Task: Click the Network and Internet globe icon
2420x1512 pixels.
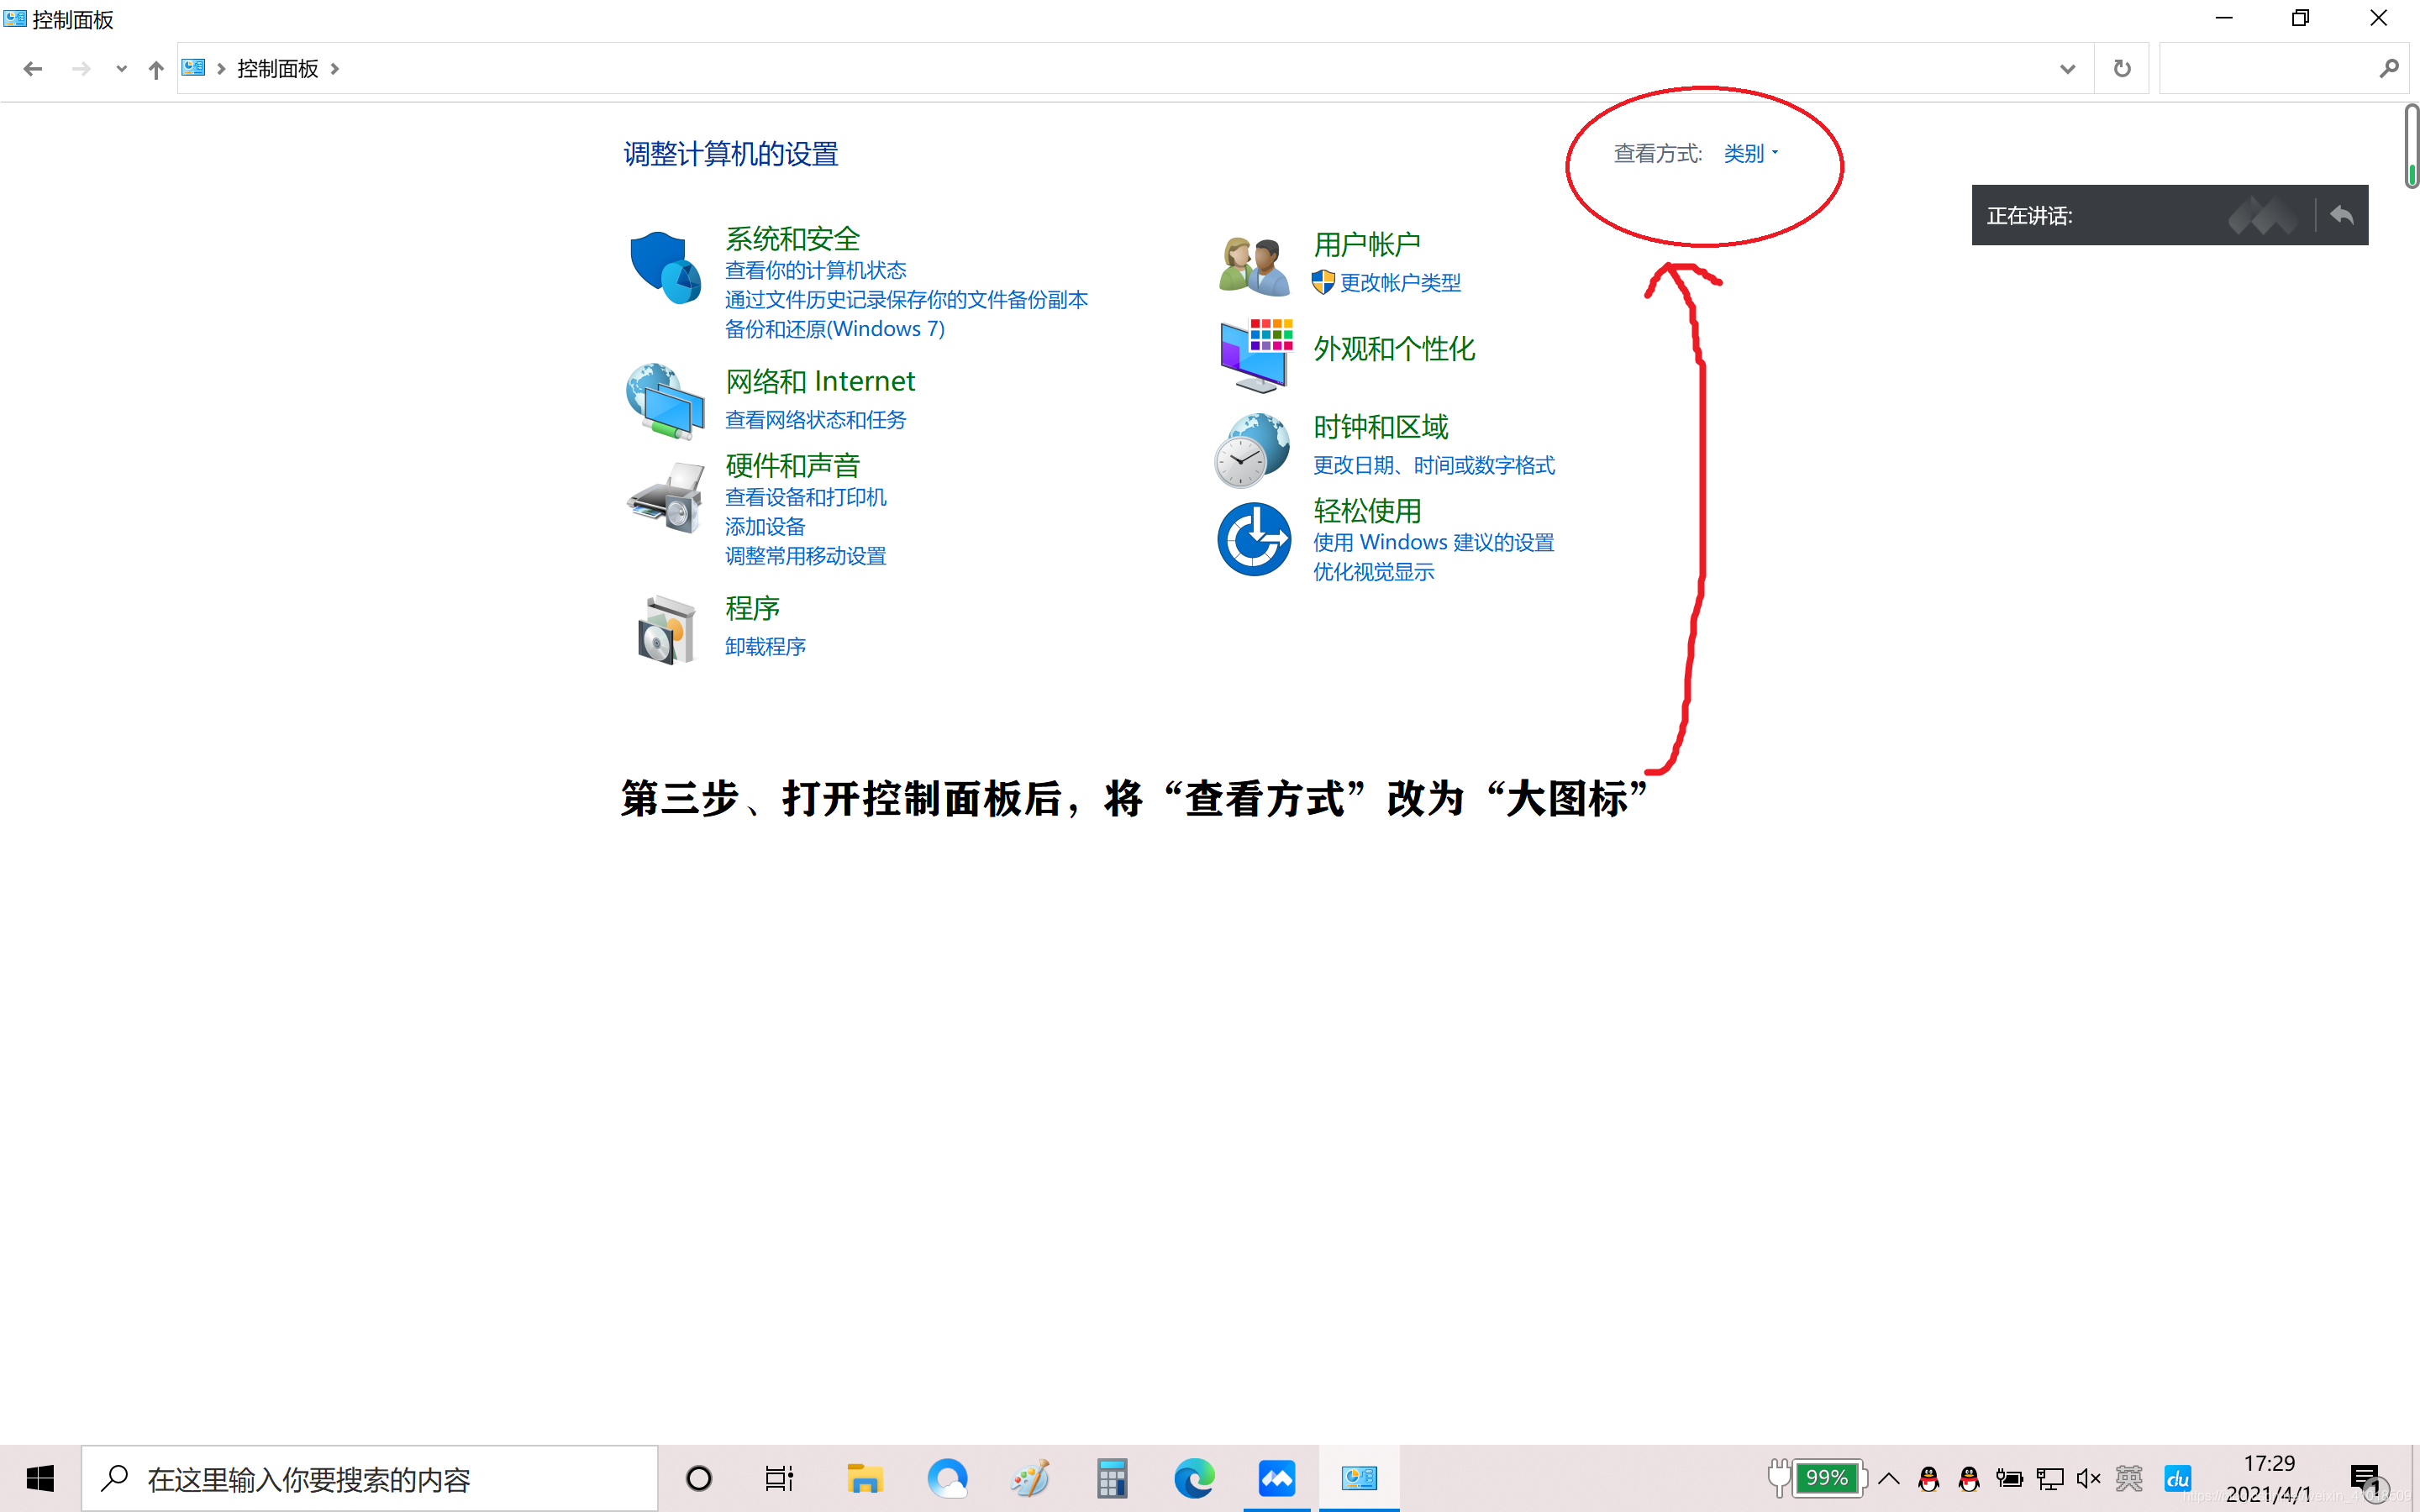Action: tap(665, 400)
